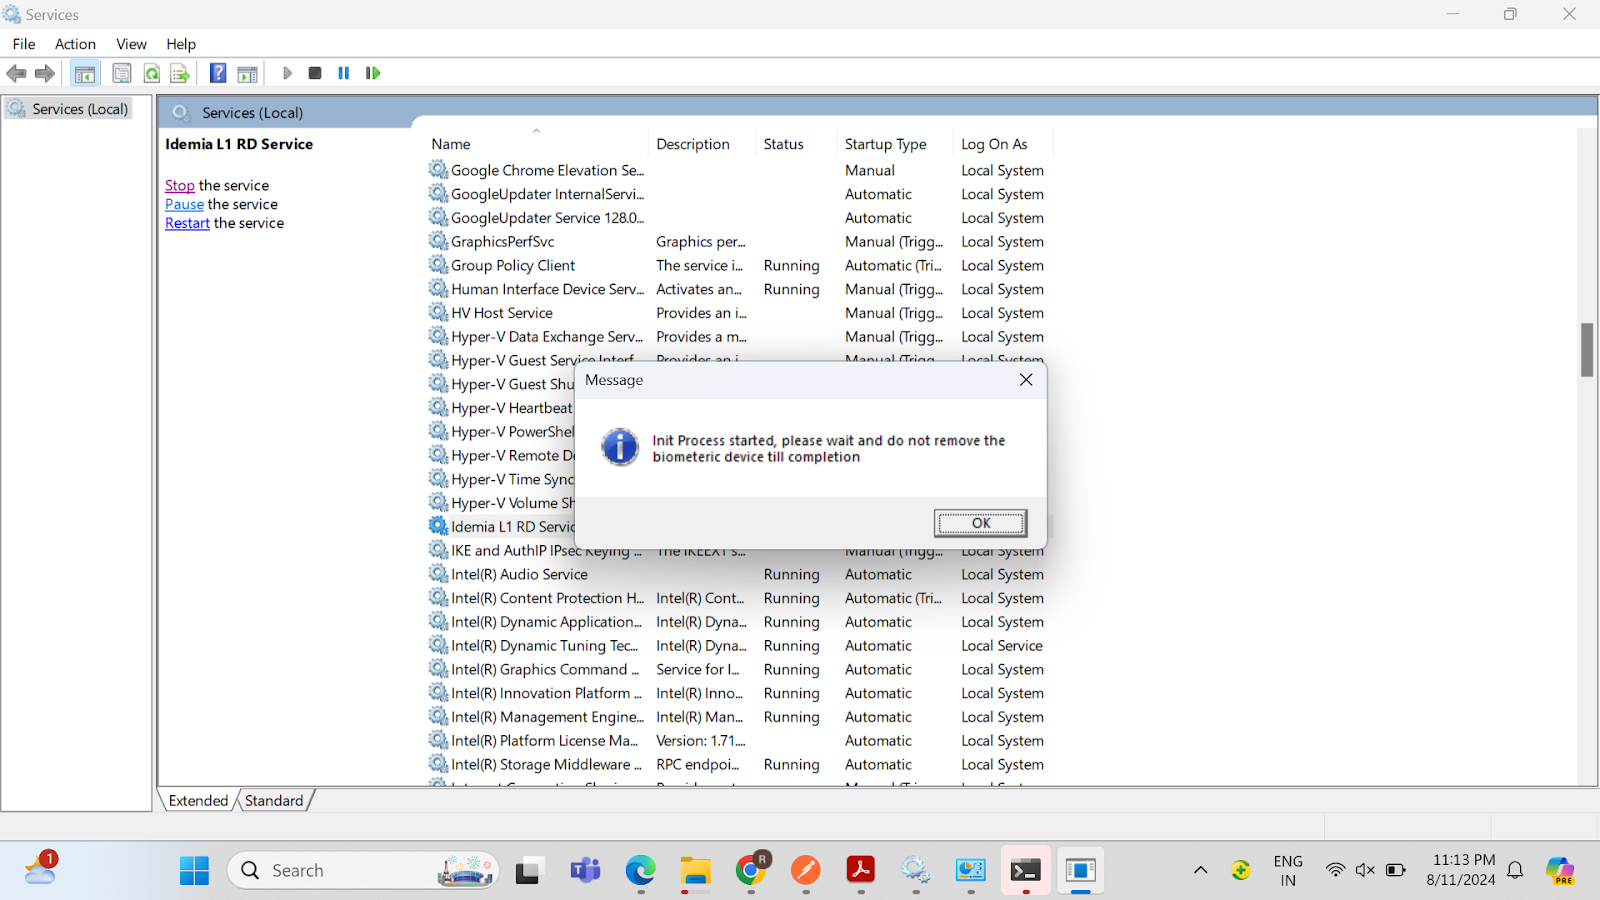This screenshot has height=900, width=1600.
Task: Click the green Refresh toolbar icon
Action: click(x=152, y=73)
